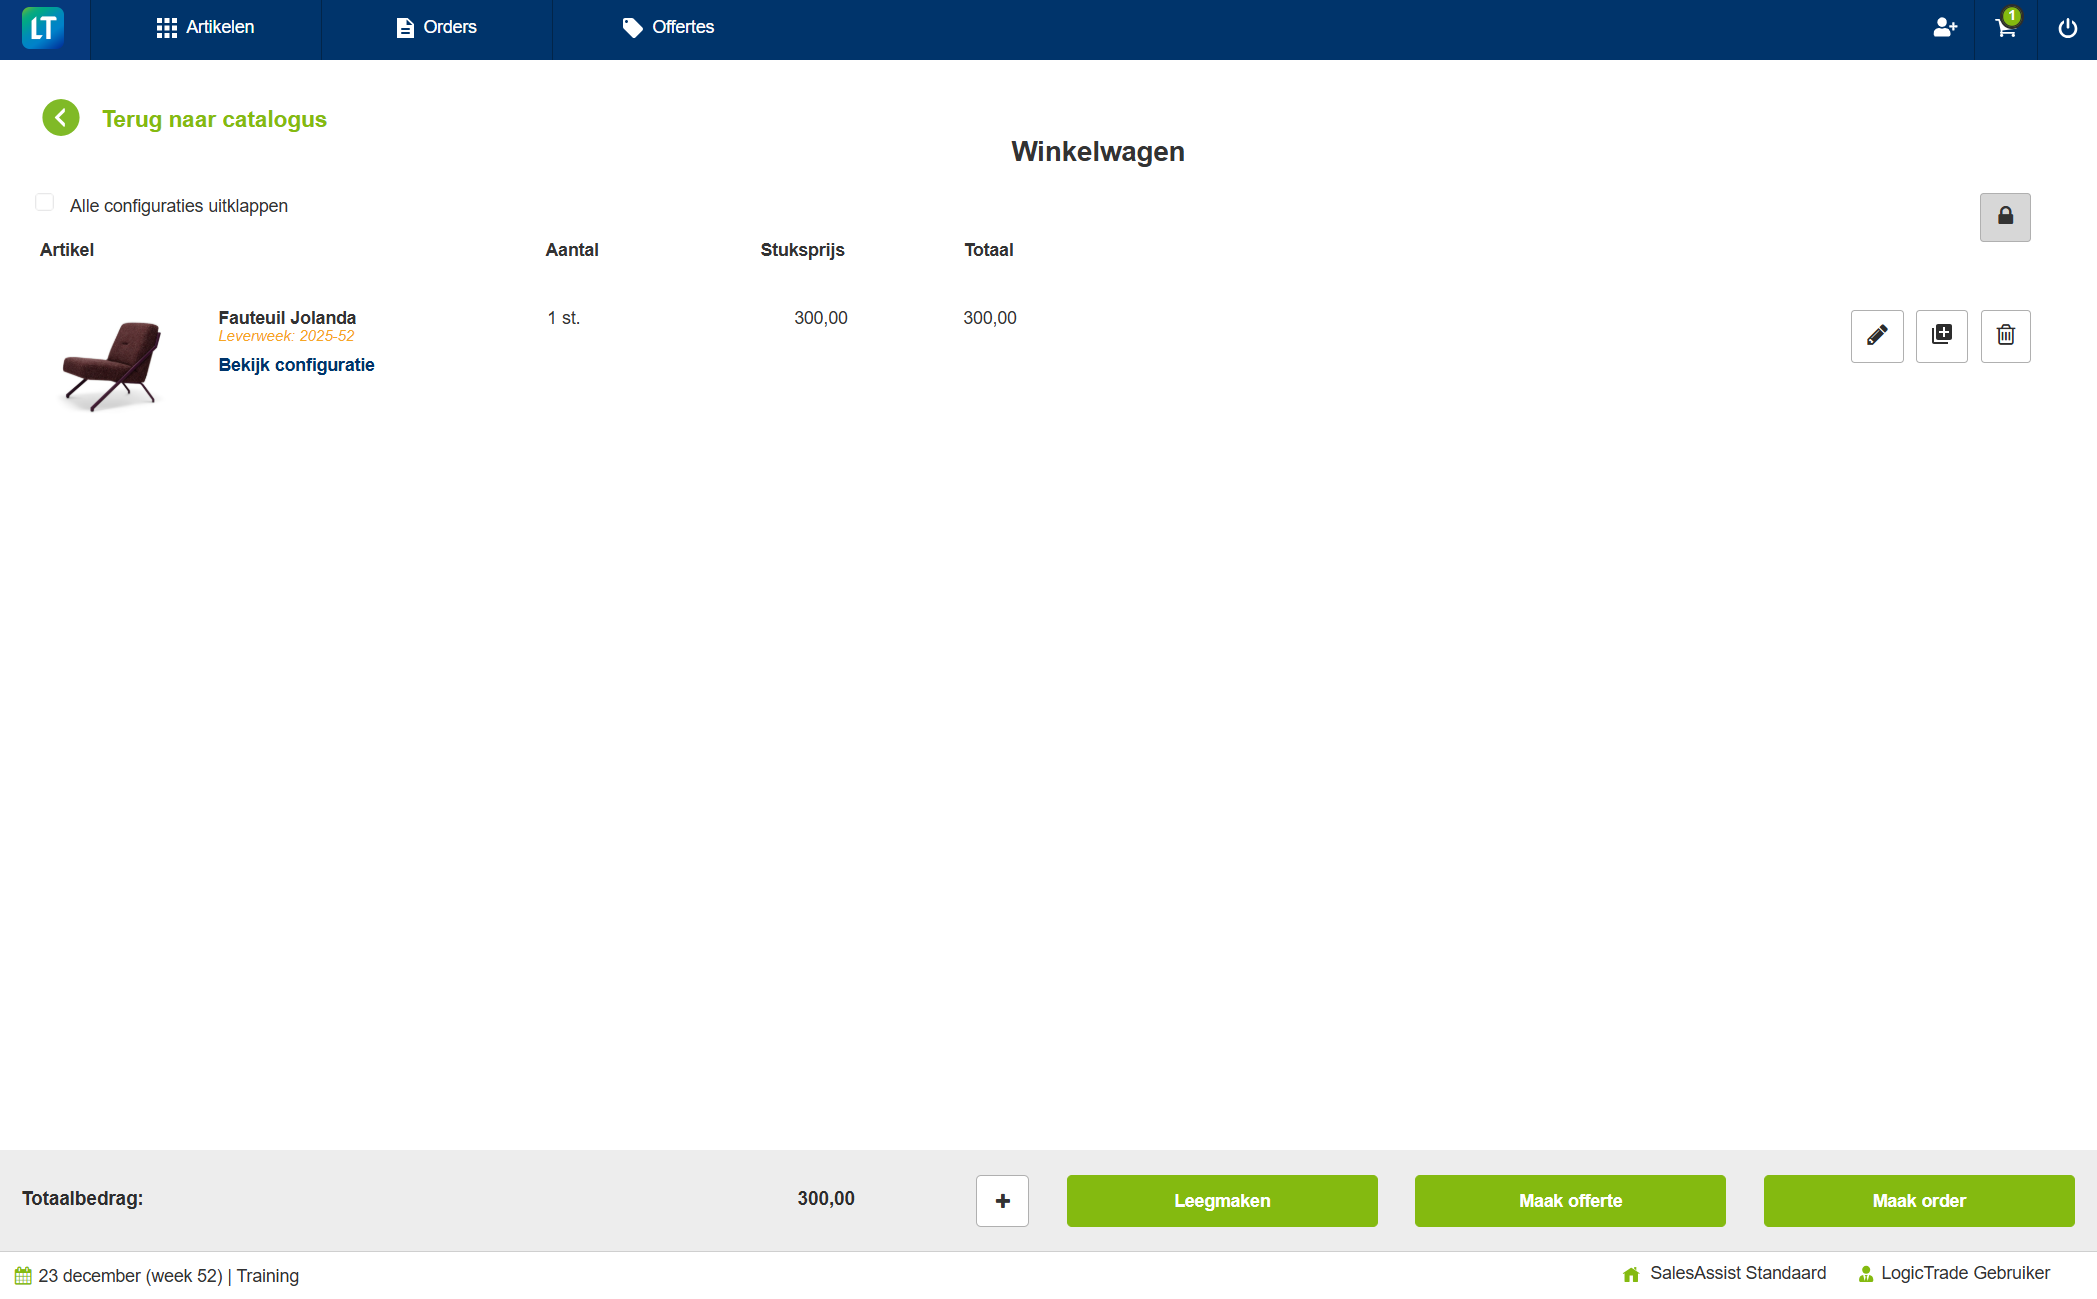This screenshot has height=1299, width=2097.
Task: Click 'Maak order' to place the order
Action: coord(1918,1200)
